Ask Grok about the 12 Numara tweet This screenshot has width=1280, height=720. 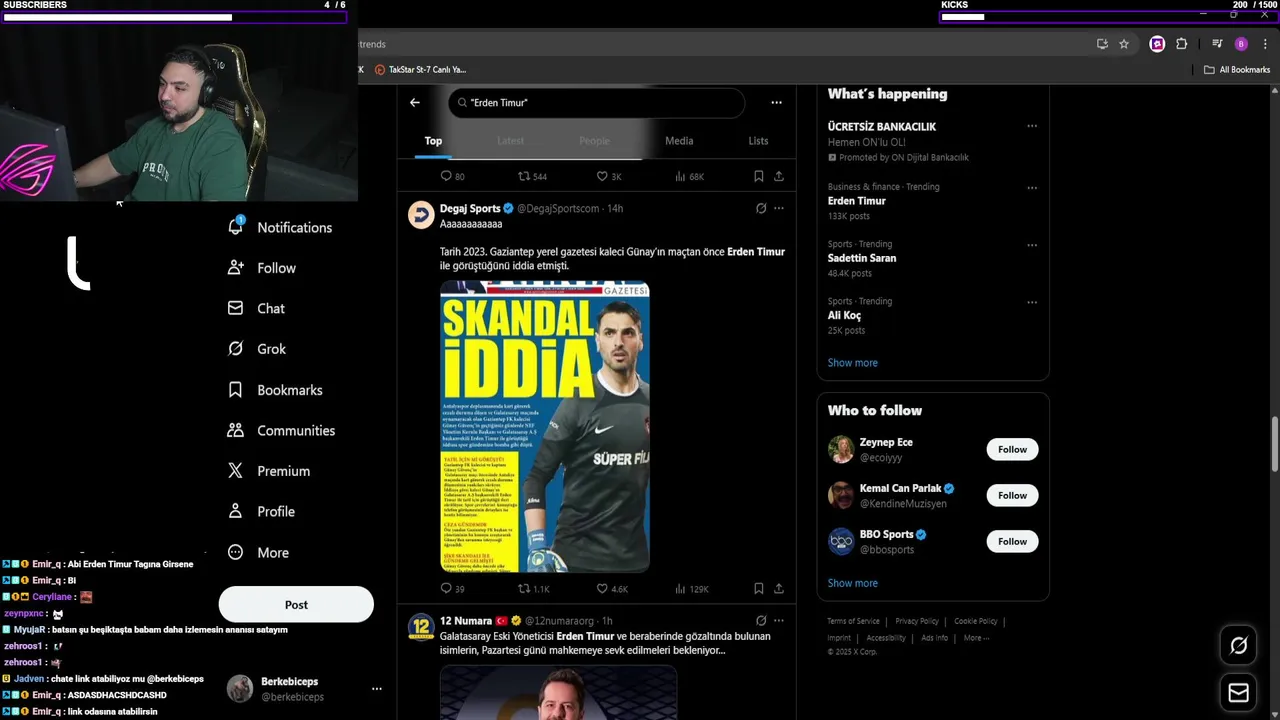[x=761, y=620]
